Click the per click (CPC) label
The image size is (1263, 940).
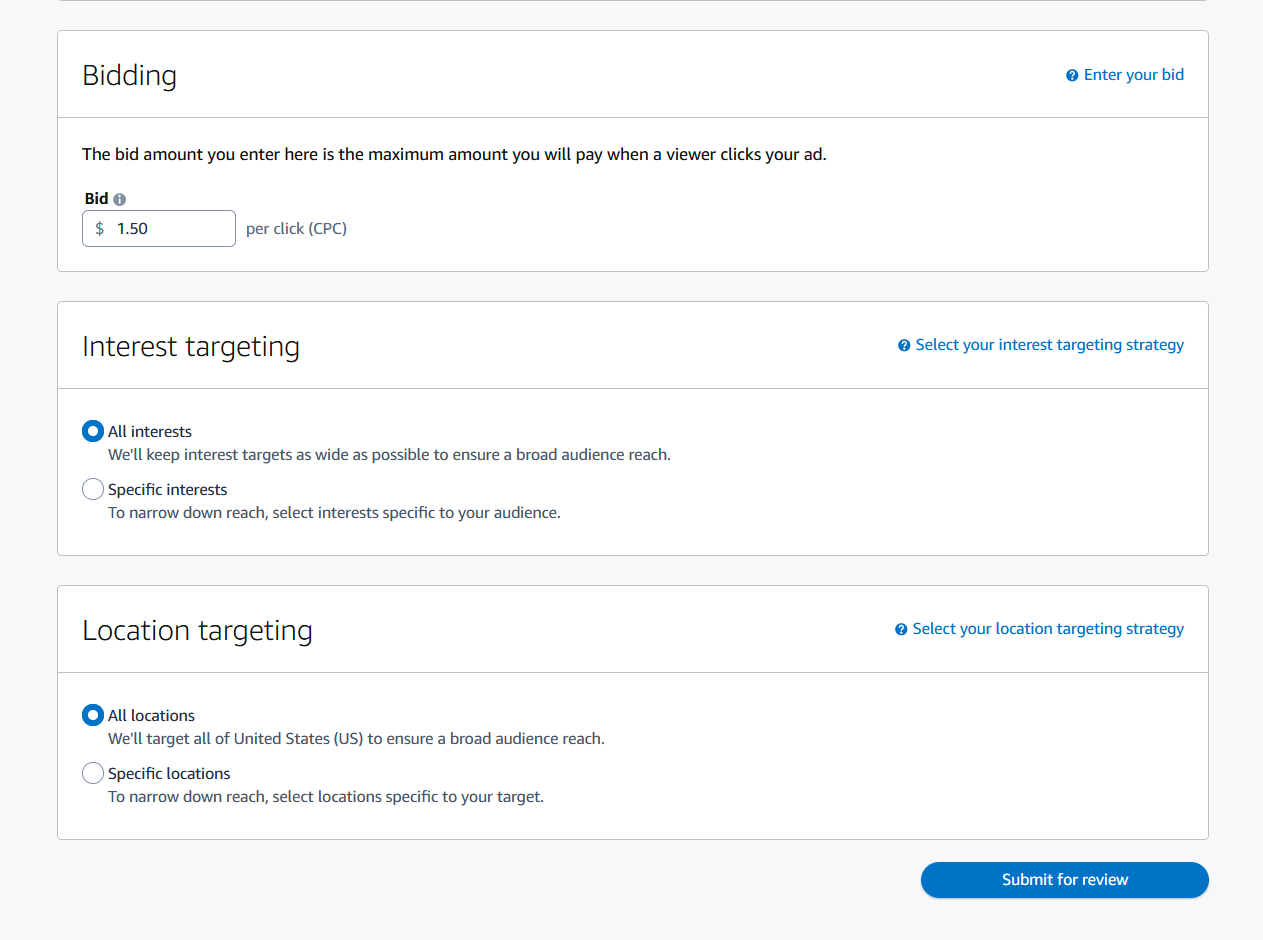tap(296, 228)
